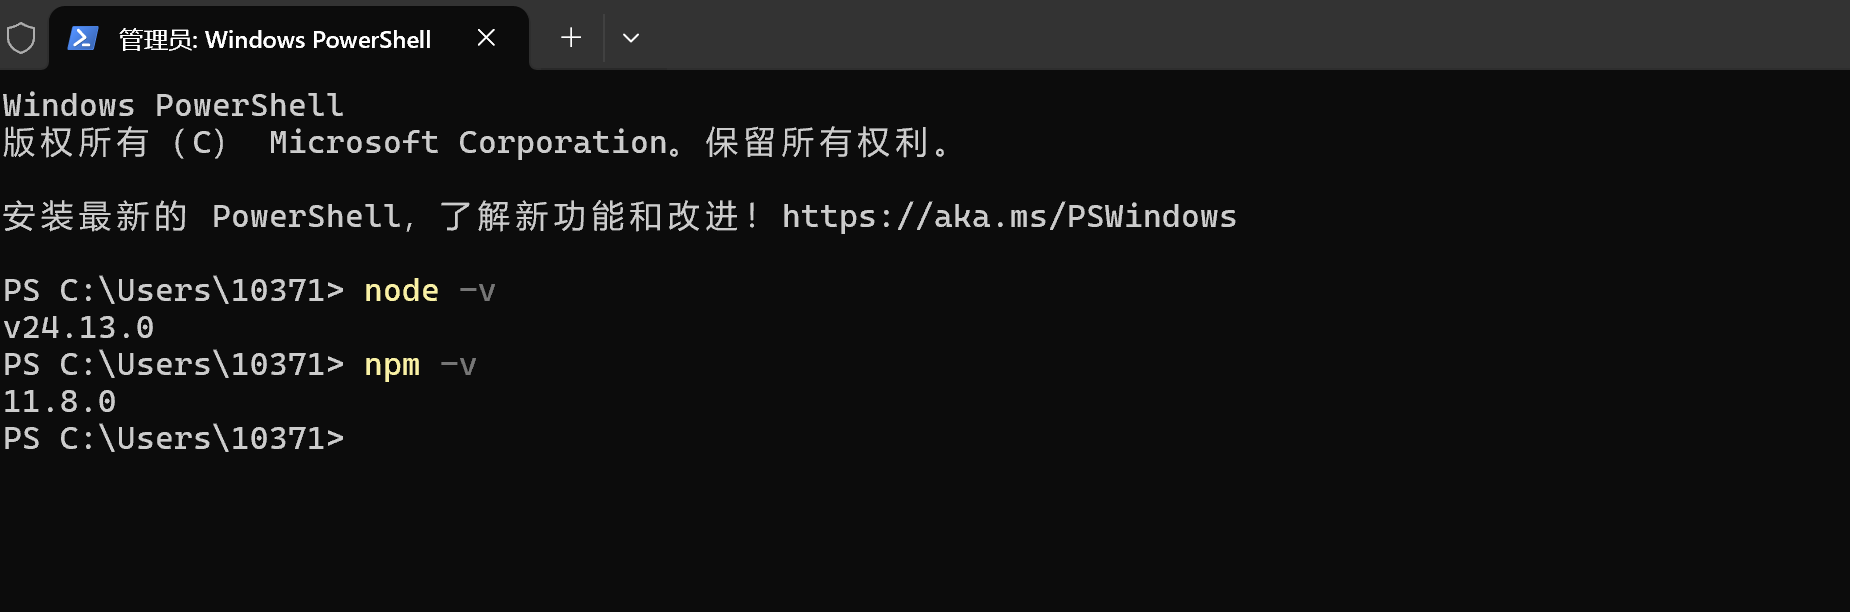Click the 11.8.0 npm version output
The width and height of the screenshot is (1850, 612).
[60, 400]
